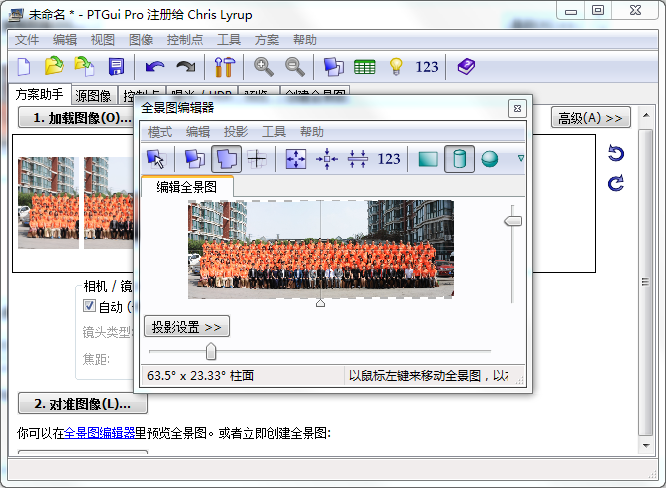Select spherical projection globe icon

489,159
